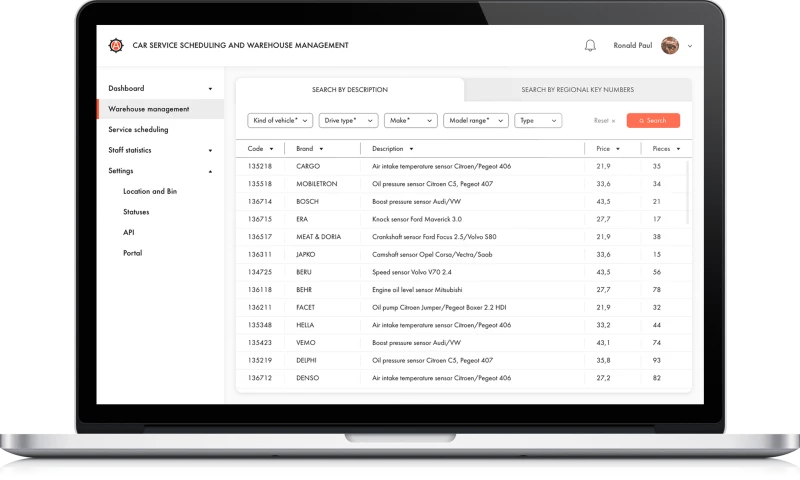Select code 135218 cell
This screenshot has height=480, width=800.
tap(260, 166)
